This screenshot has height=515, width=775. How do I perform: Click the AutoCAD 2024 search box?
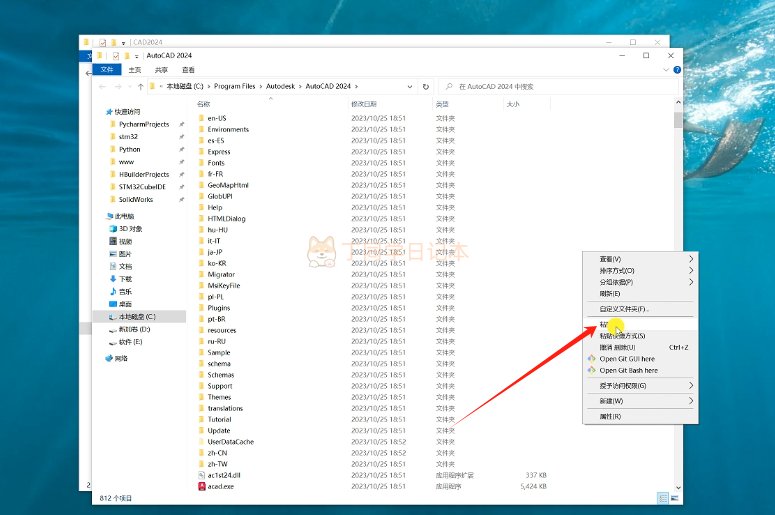coord(558,86)
